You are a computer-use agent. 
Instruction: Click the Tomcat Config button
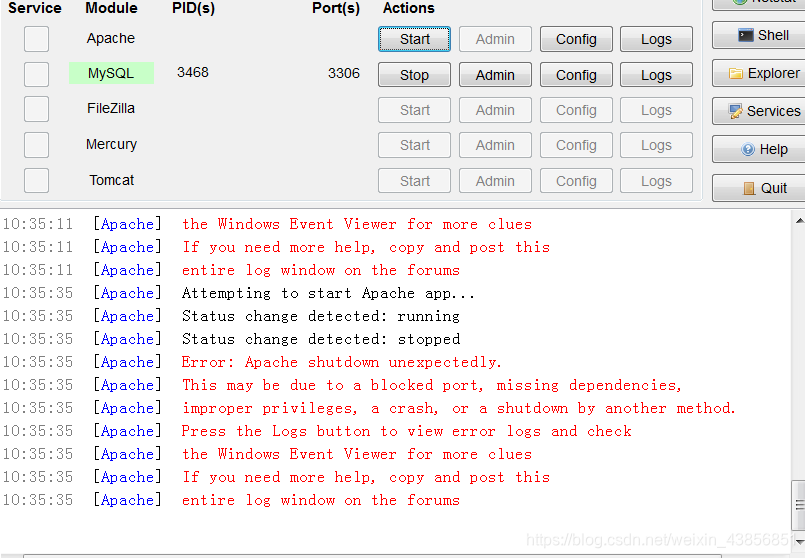pyautogui.click(x=576, y=181)
